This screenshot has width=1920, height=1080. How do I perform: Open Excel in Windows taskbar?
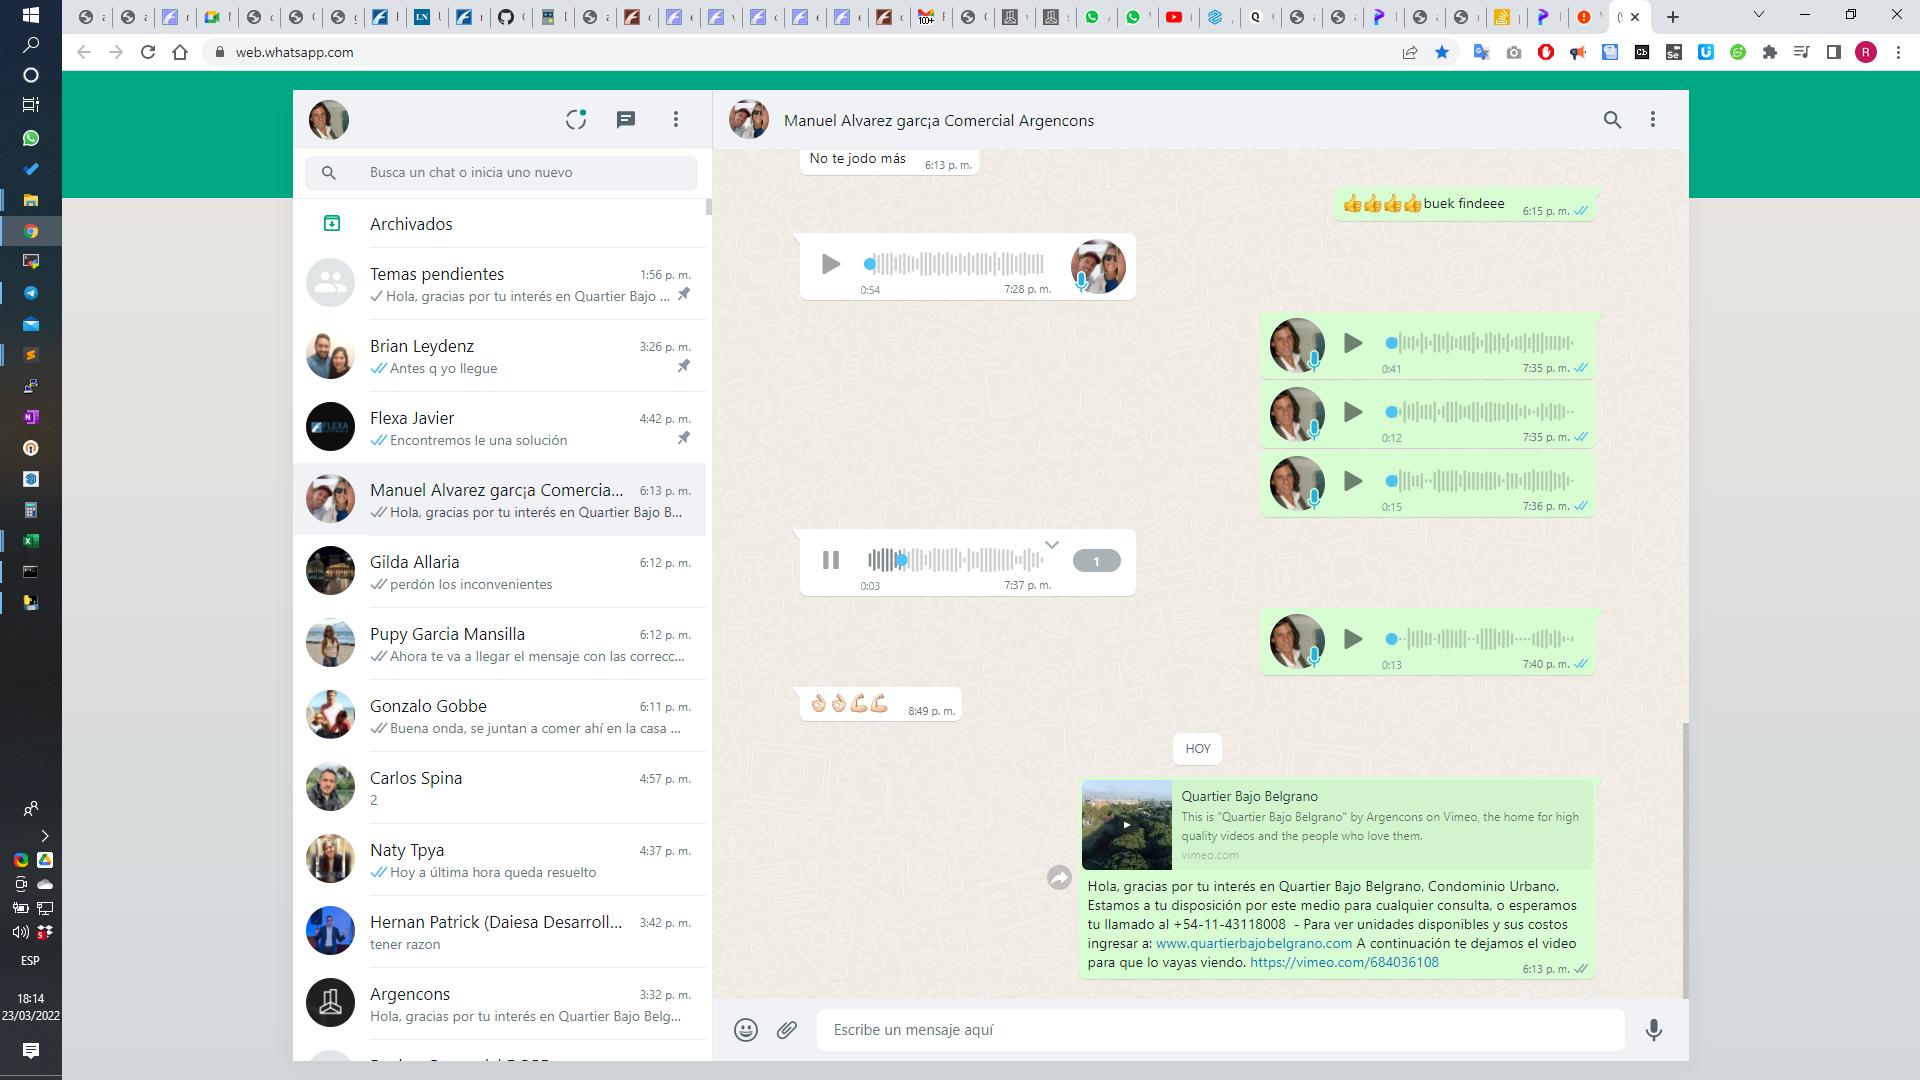click(x=31, y=541)
